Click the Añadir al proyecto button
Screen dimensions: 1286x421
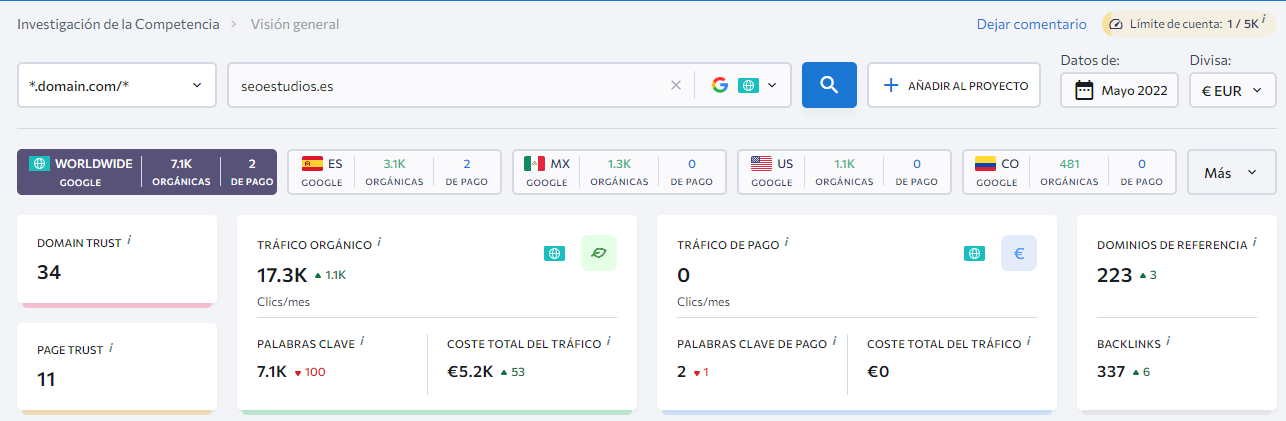[x=954, y=85]
